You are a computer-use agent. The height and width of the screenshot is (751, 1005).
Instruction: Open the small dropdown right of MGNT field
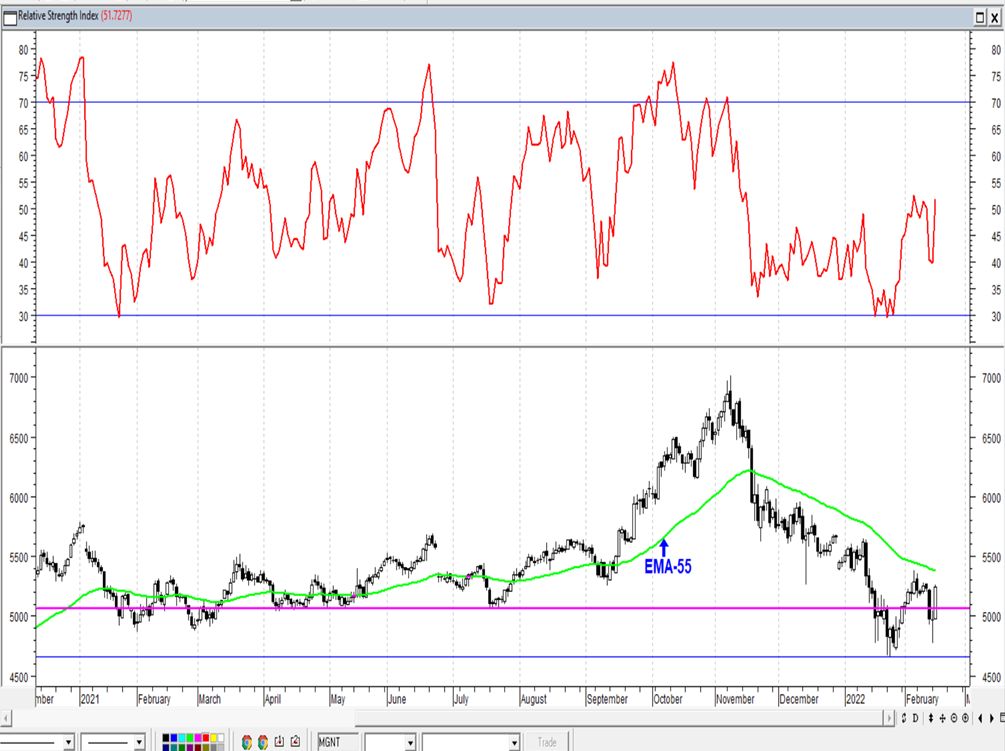[x=409, y=742]
